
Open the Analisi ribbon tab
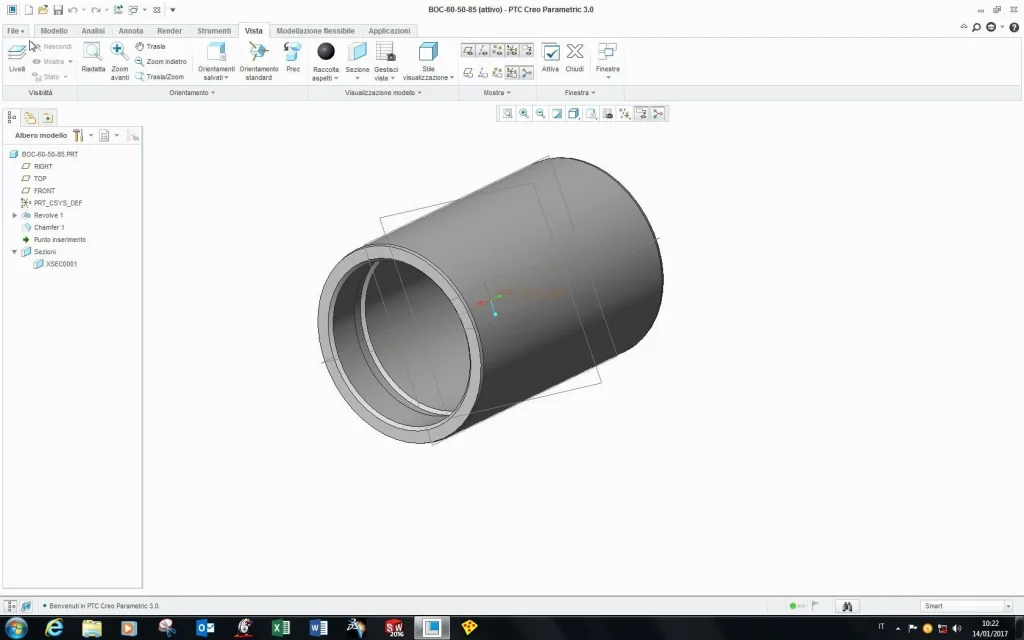pyautogui.click(x=93, y=31)
